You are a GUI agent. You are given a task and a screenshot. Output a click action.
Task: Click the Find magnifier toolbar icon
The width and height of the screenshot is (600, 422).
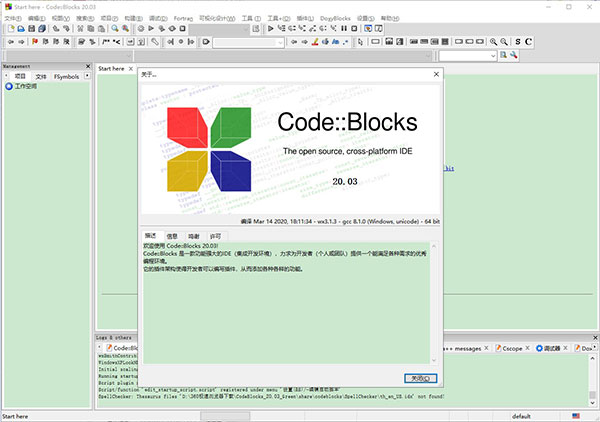[x=114, y=29]
